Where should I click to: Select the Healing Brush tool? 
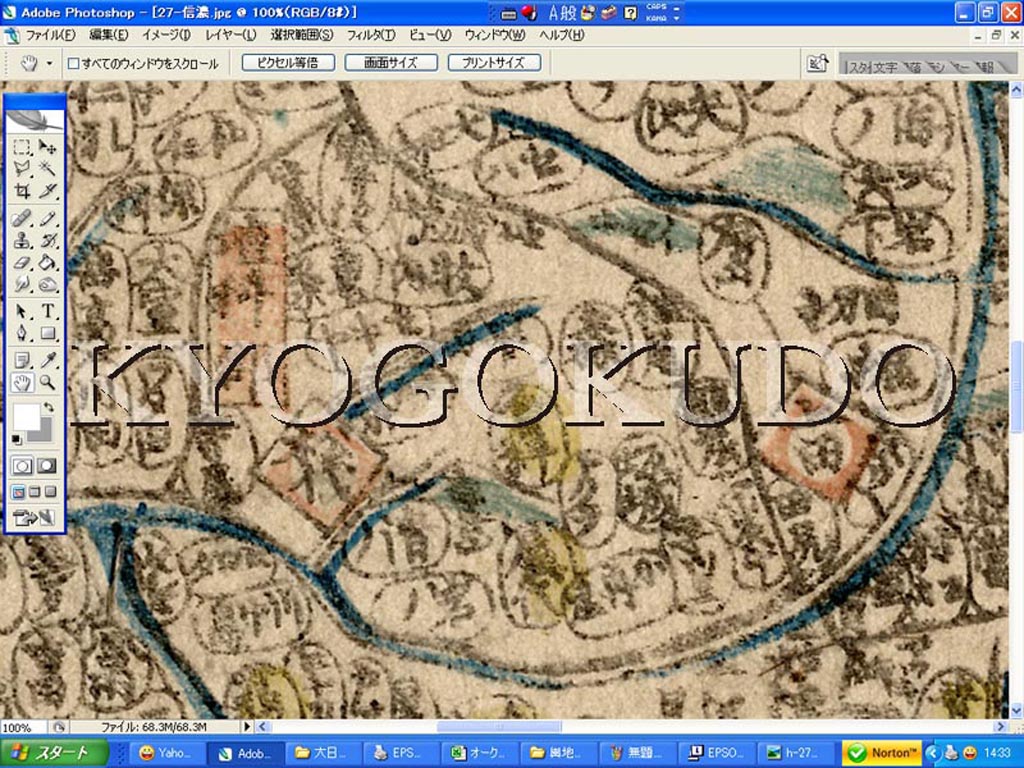click(22, 218)
